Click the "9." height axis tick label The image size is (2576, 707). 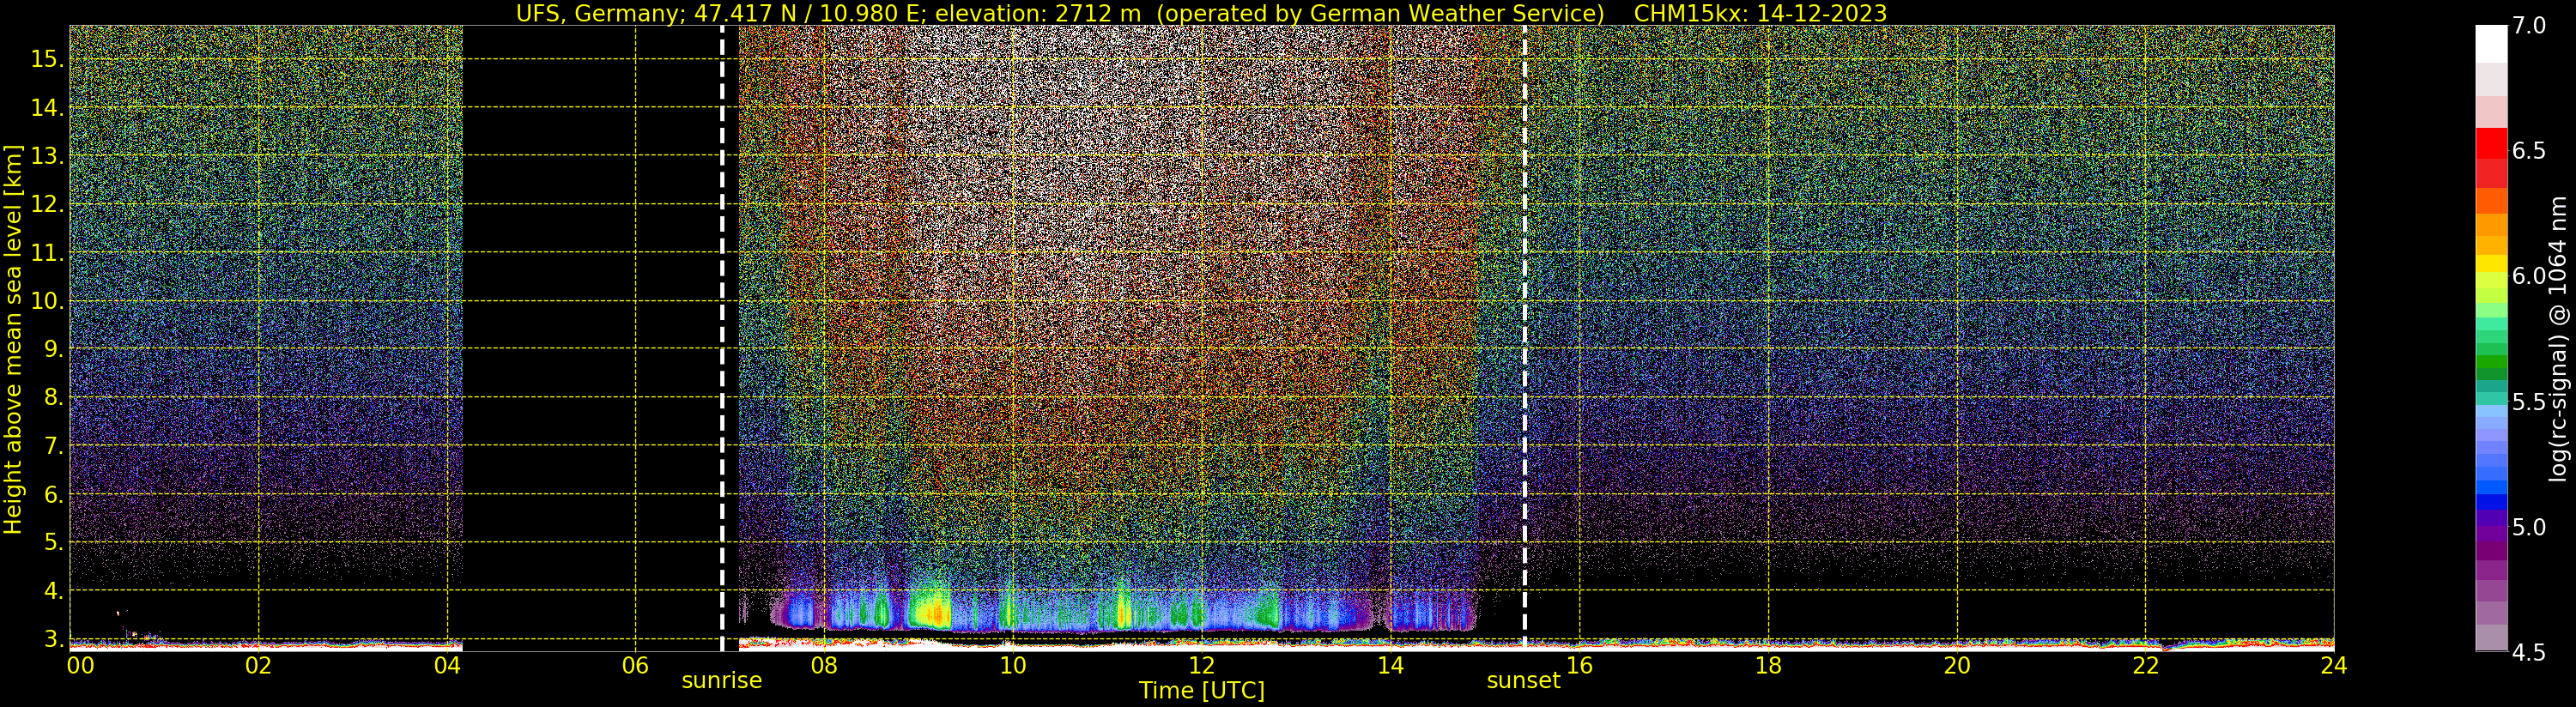(53, 349)
